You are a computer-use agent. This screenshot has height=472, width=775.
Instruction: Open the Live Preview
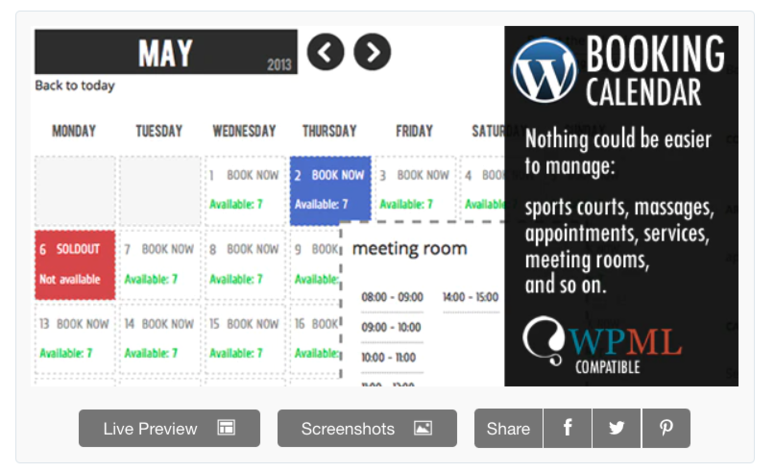(x=169, y=428)
